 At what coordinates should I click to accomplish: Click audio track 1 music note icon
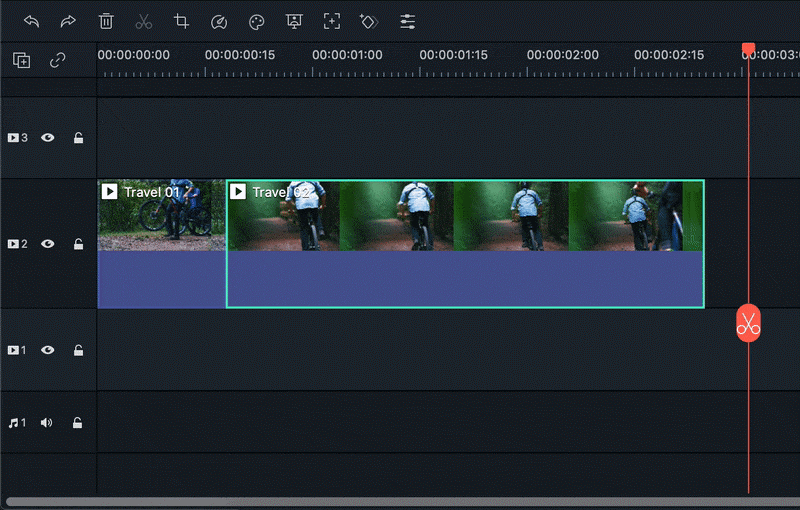[13, 423]
